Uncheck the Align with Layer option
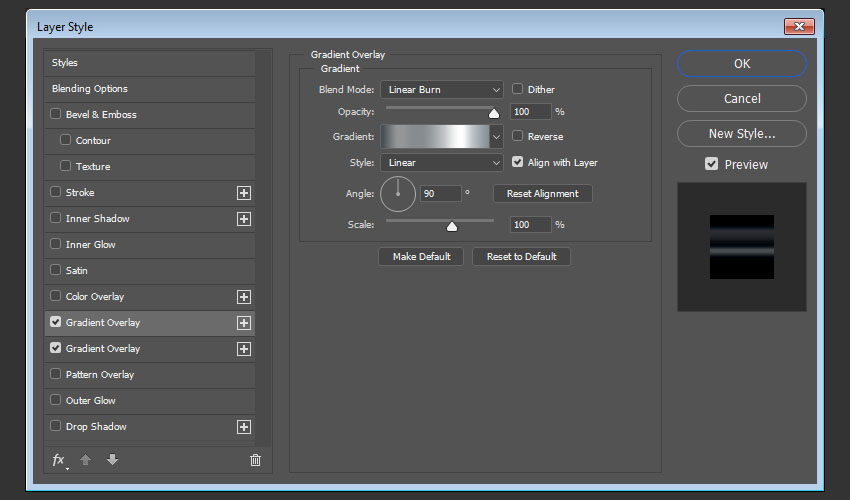850x500 pixels. point(518,162)
